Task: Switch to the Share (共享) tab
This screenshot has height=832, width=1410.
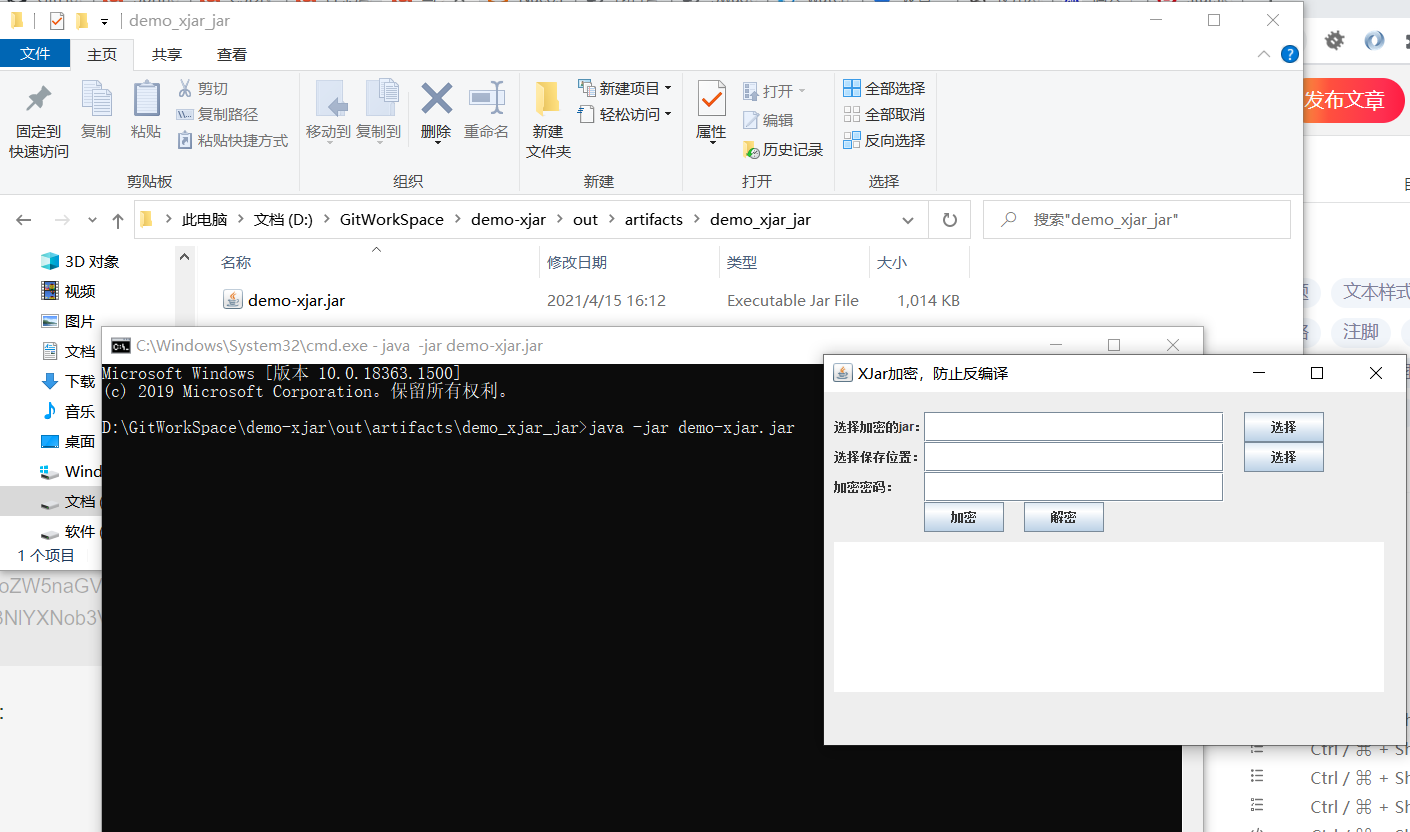Action: point(167,54)
